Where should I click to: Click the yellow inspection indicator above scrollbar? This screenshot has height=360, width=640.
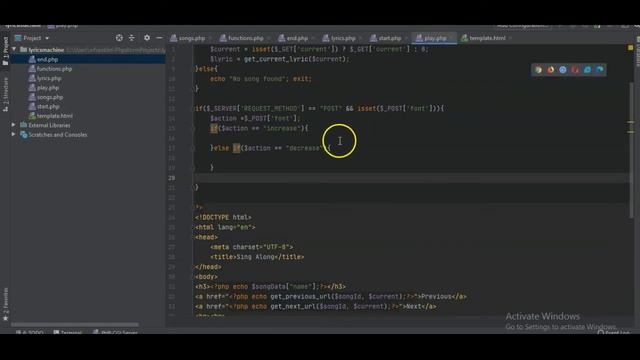630,48
